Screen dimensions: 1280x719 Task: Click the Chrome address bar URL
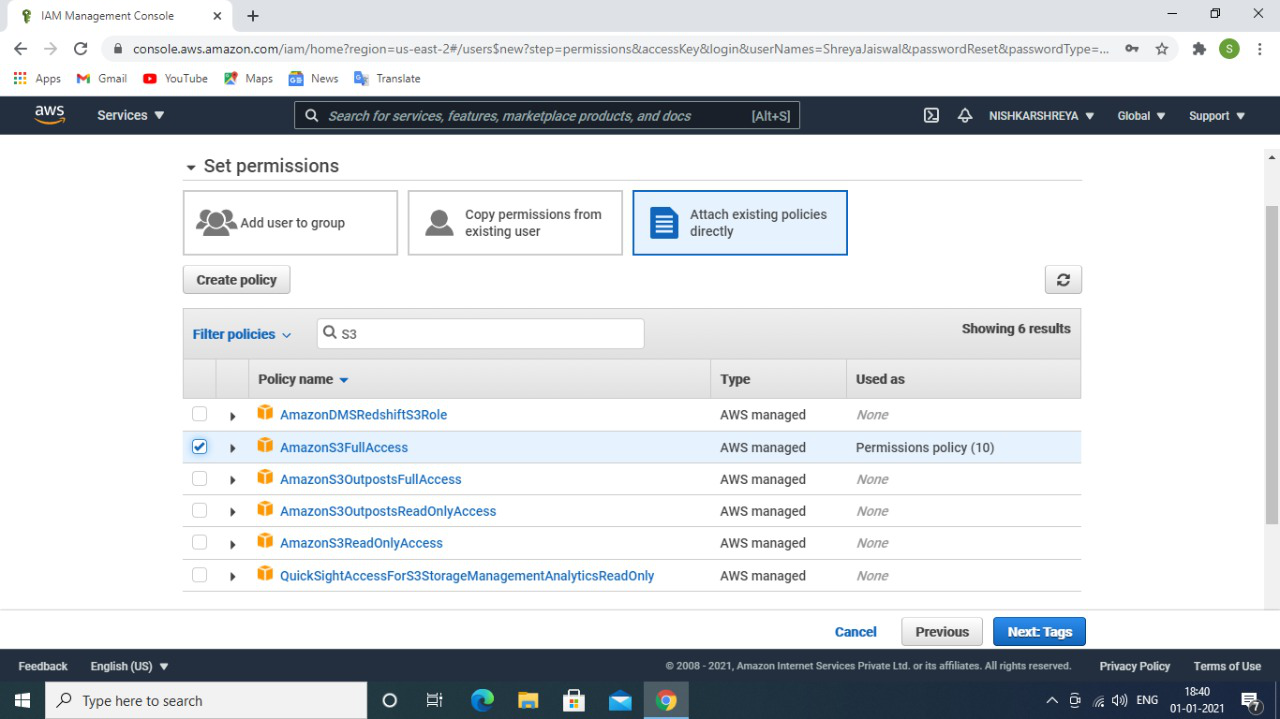(620, 49)
